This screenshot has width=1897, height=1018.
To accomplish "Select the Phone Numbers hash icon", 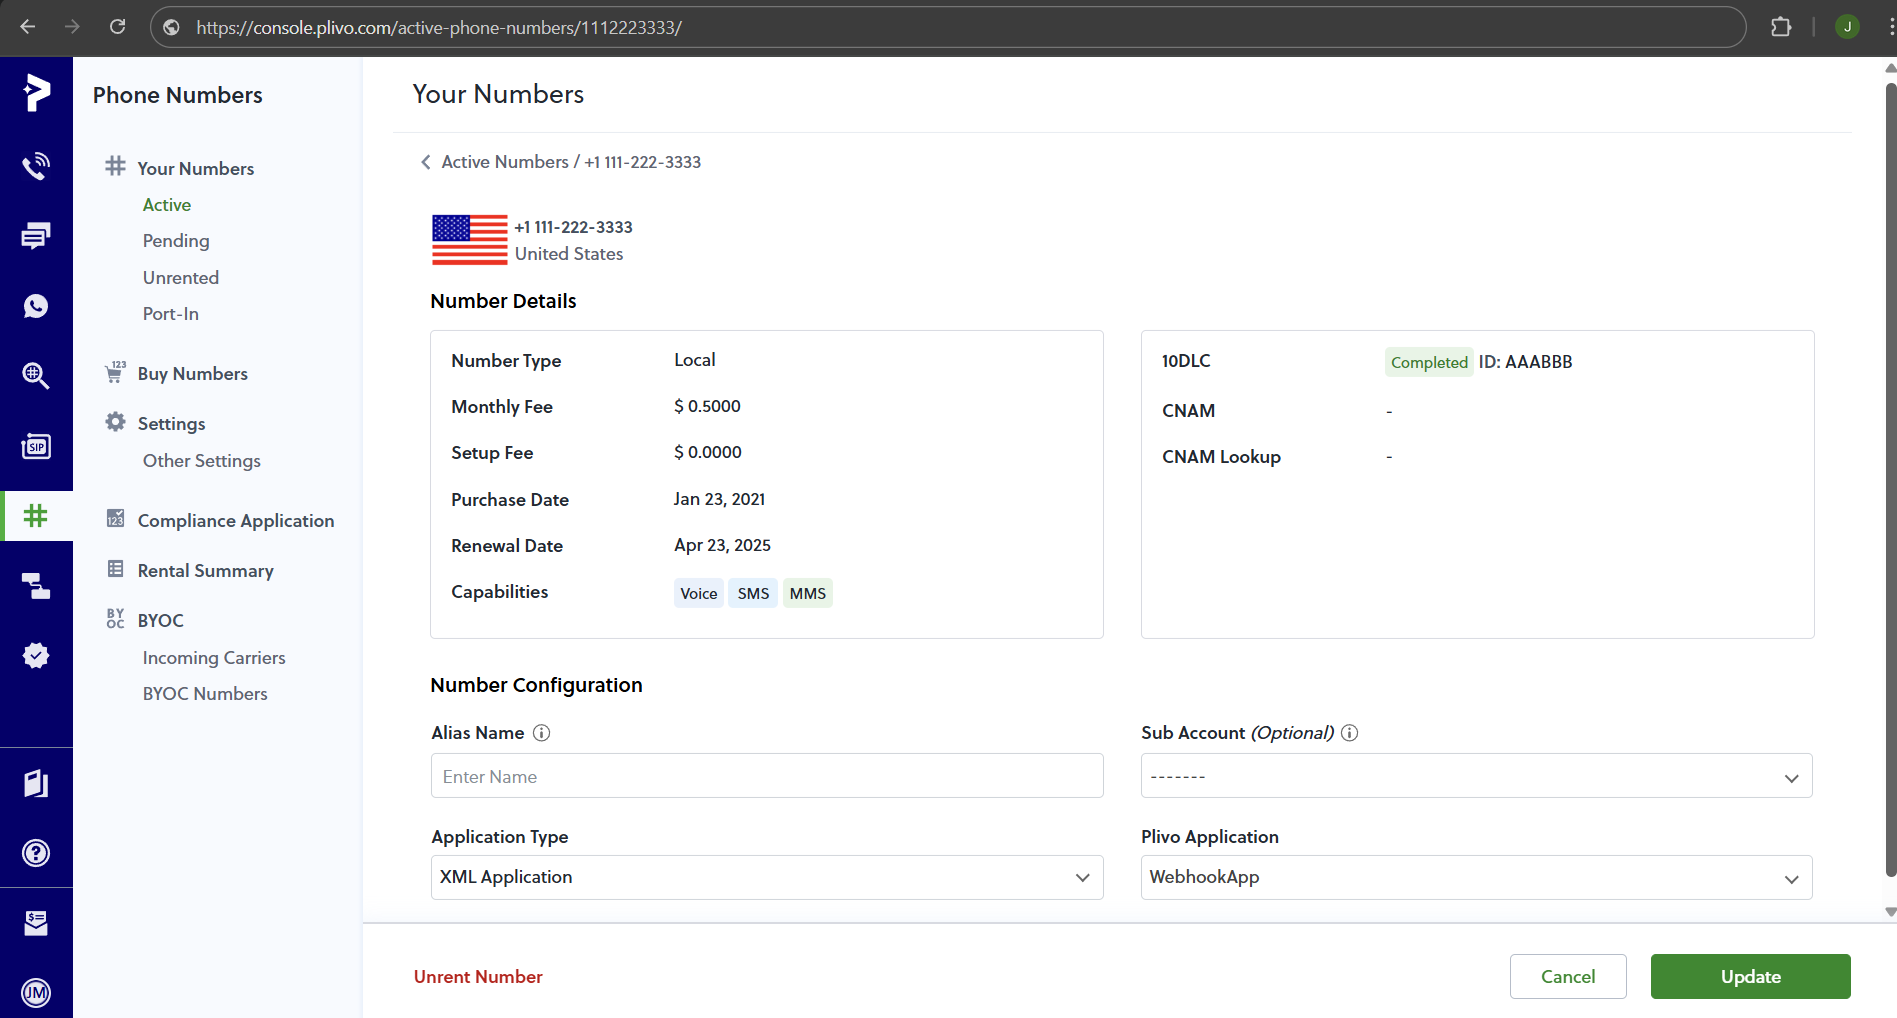I will [x=36, y=516].
